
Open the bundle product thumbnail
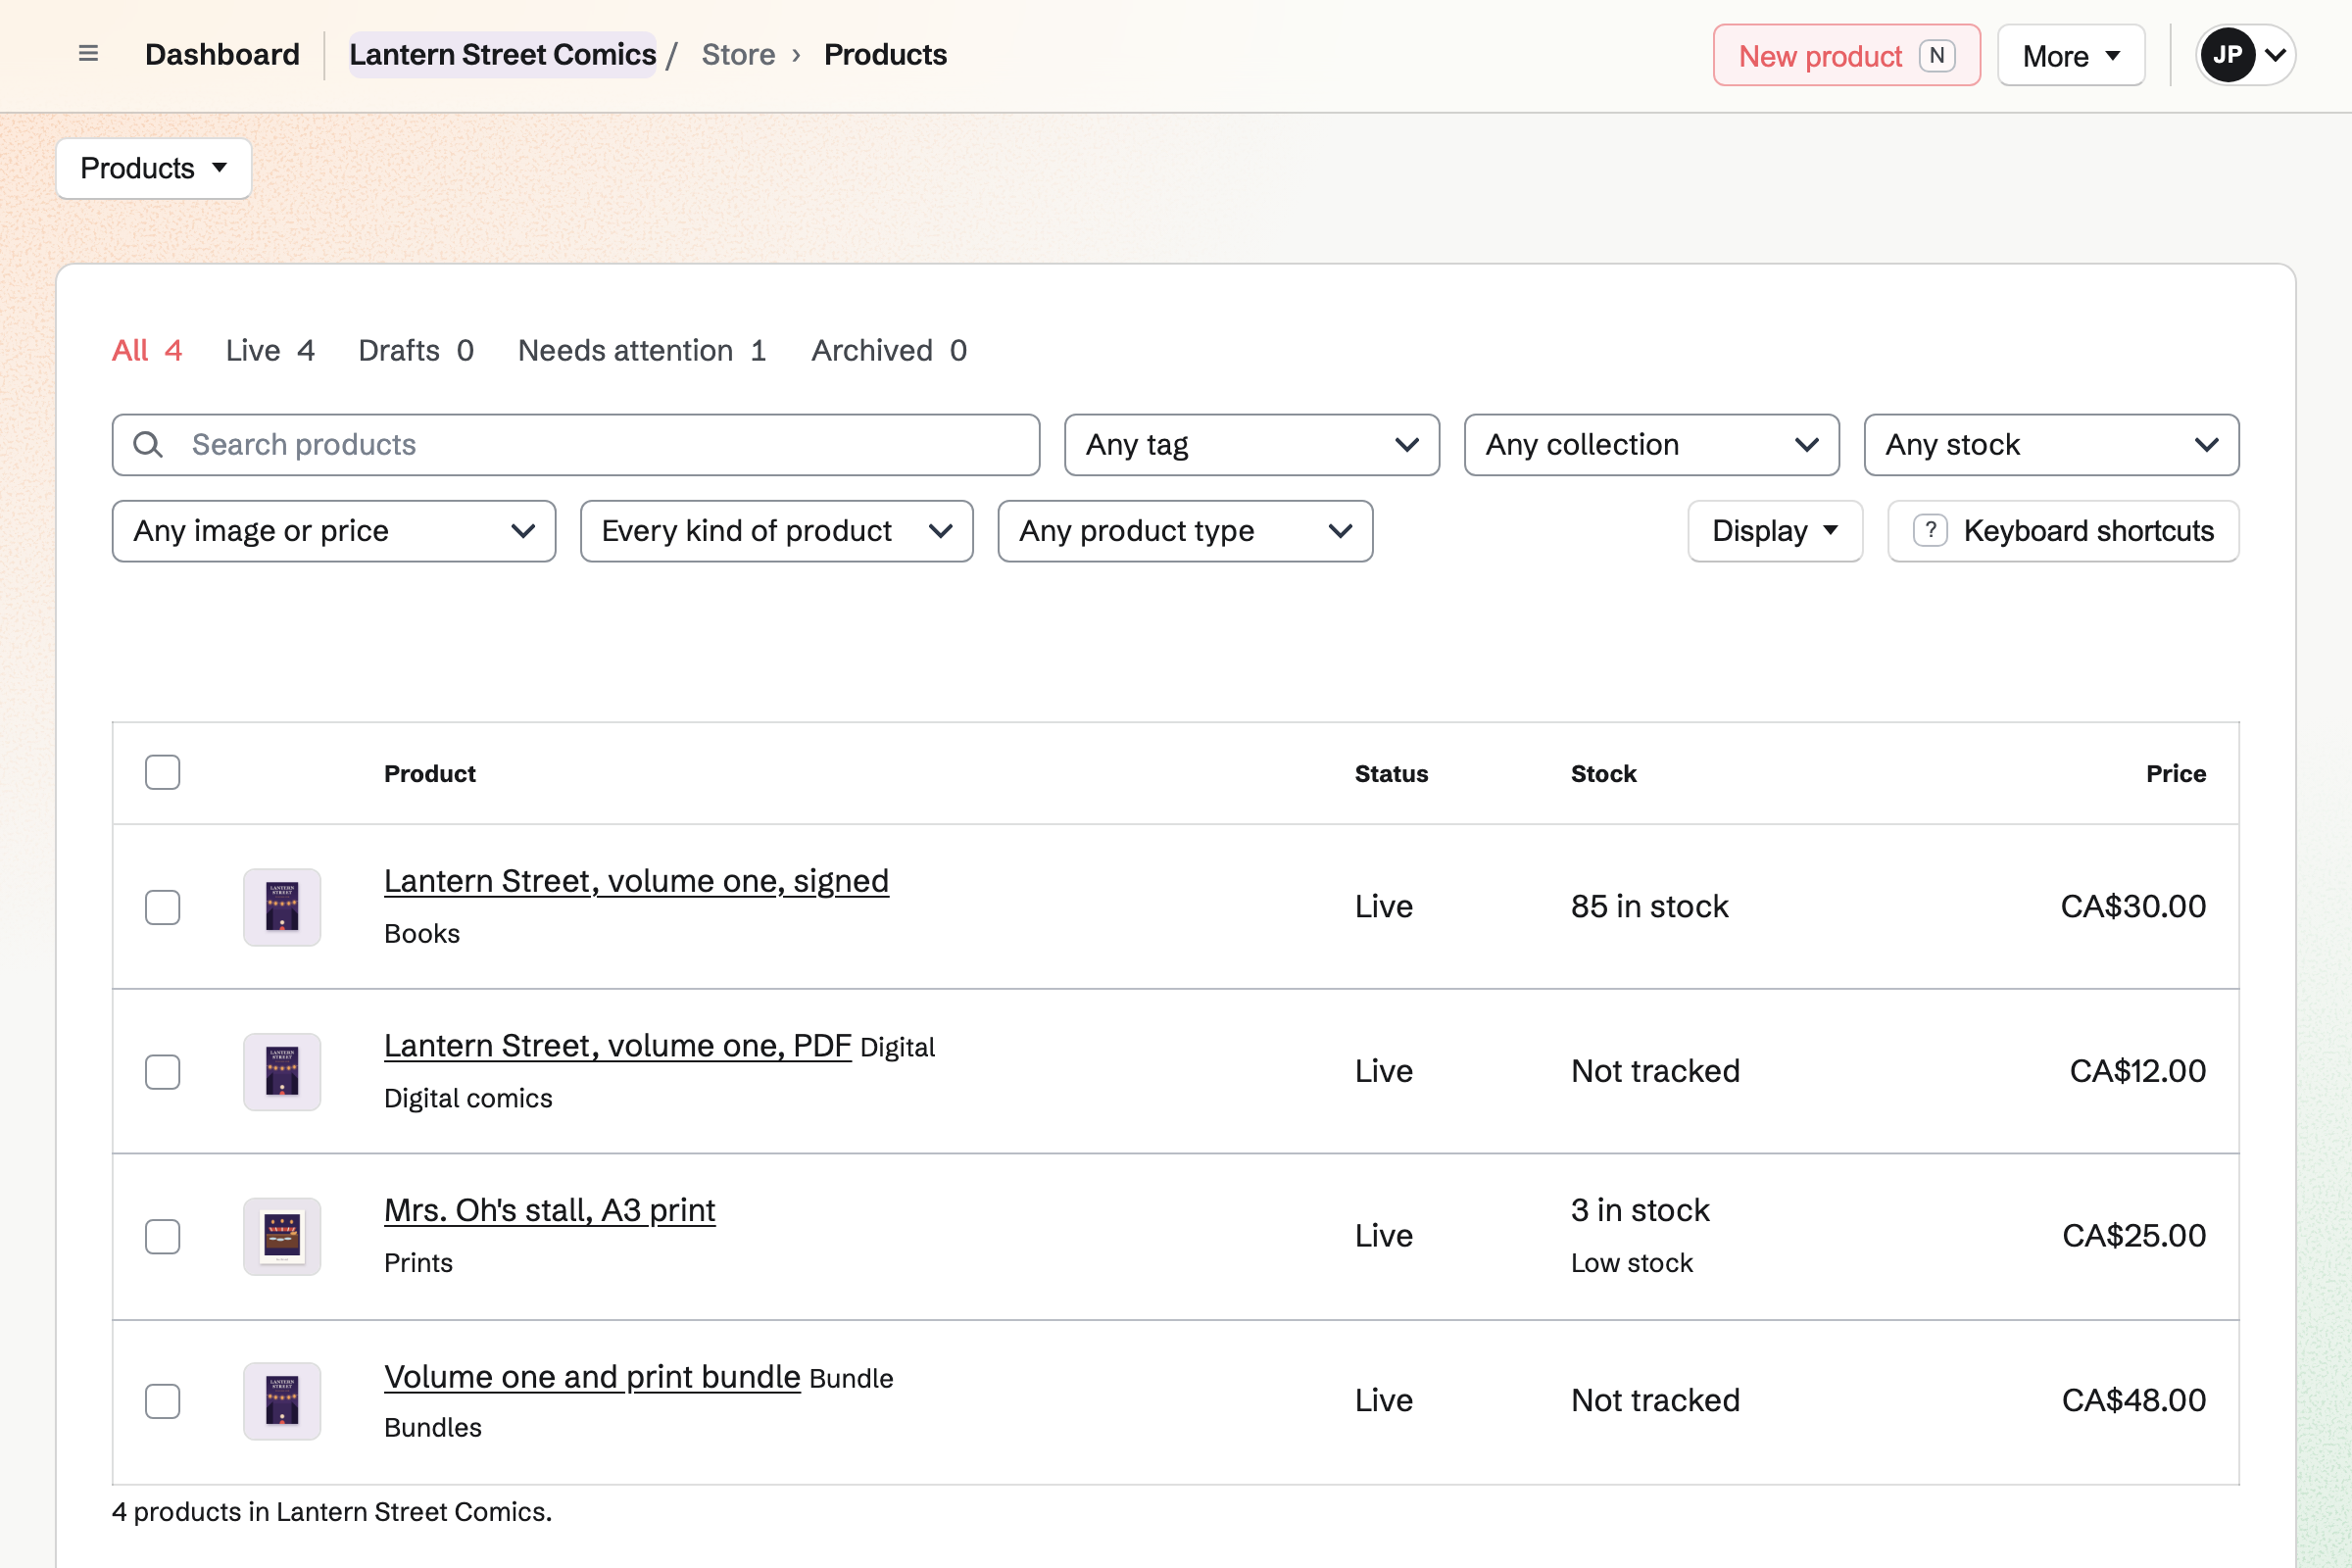[282, 1401]
